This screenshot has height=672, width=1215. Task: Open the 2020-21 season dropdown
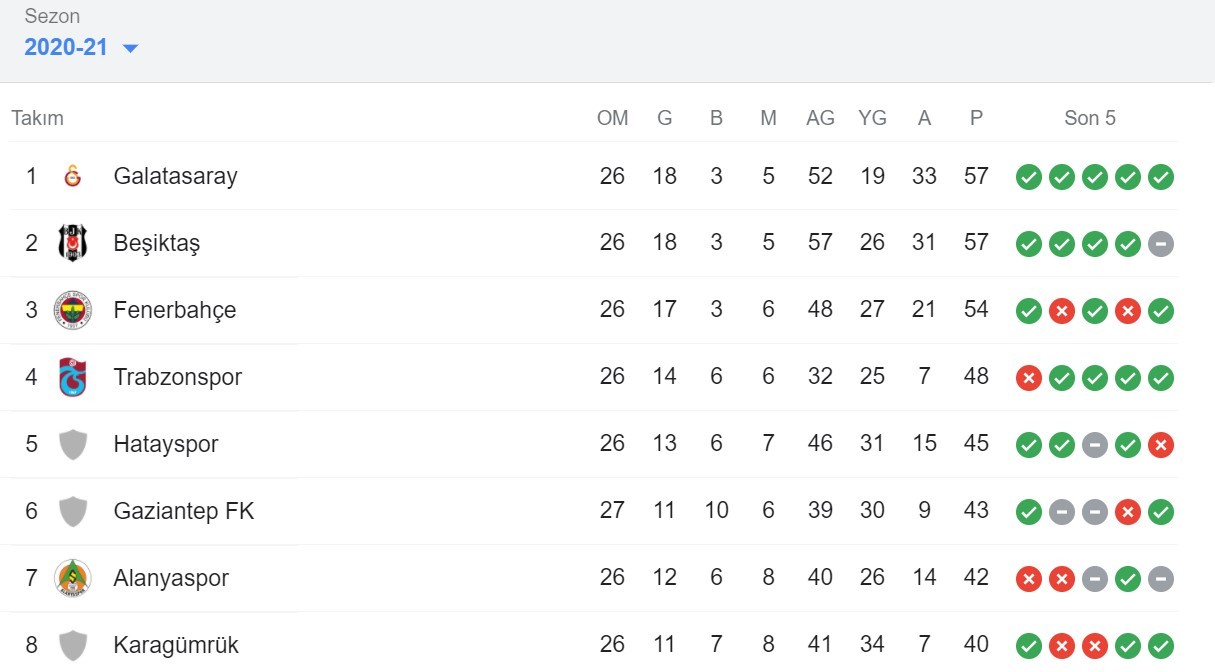pyautogui.click(x=66, y=47)
